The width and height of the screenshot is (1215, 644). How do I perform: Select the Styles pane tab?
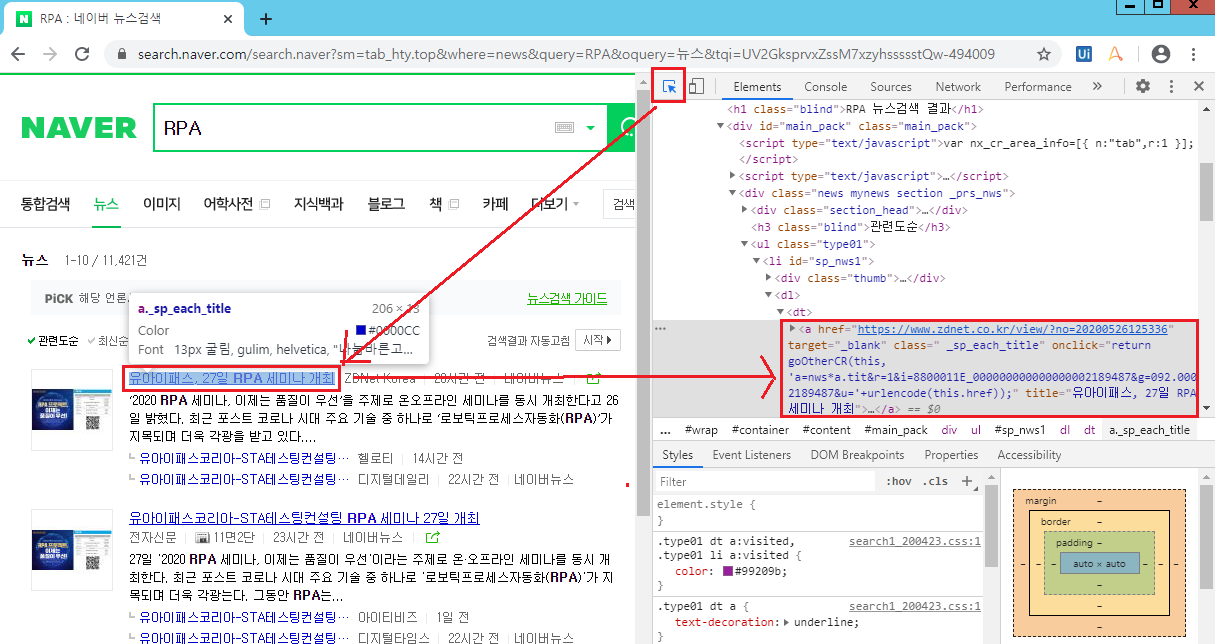click(x=677, y=455)
